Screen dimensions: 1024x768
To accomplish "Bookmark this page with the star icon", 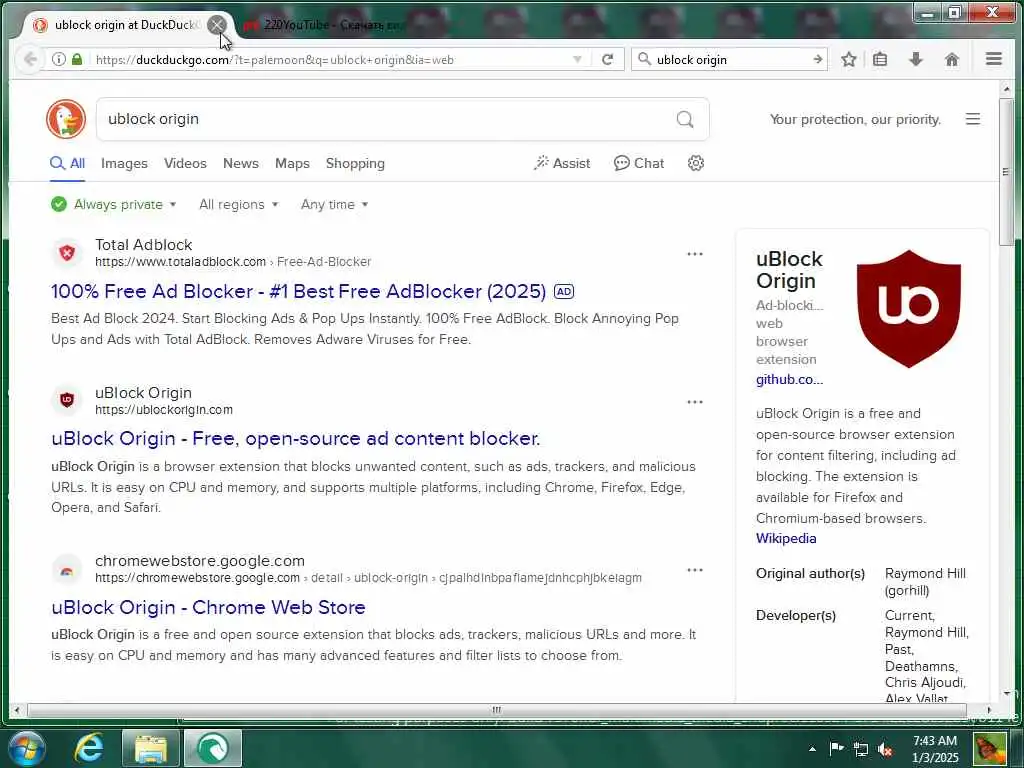I will point(848,59).
